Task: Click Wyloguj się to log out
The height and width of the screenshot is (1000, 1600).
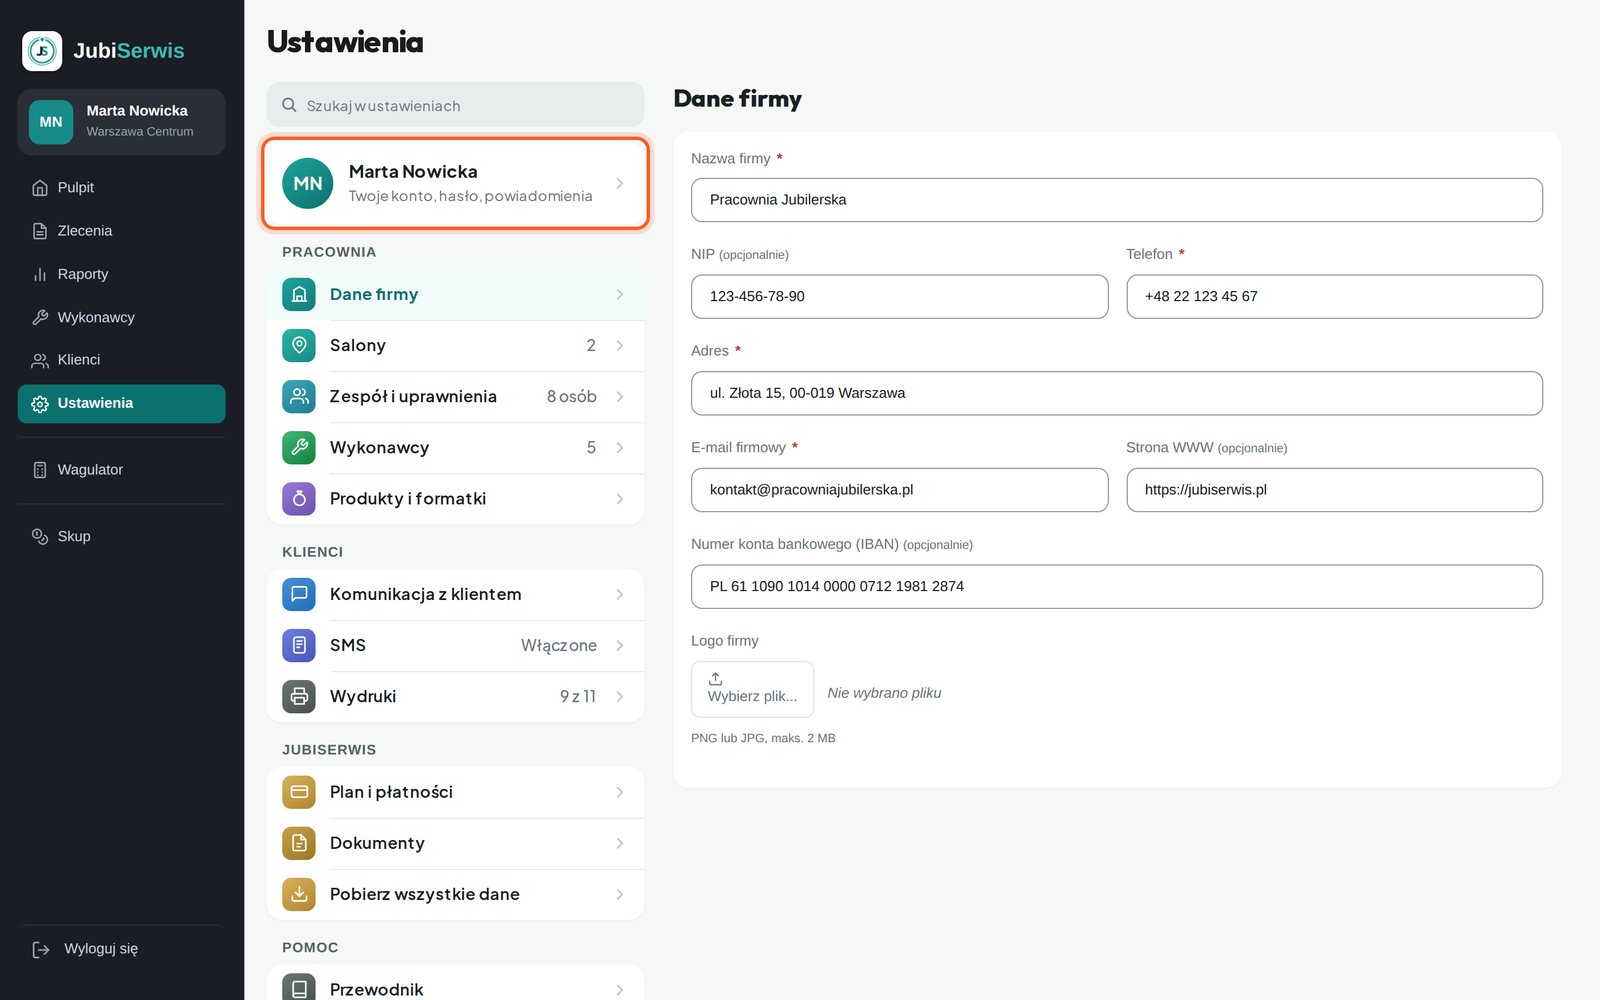Action: click(121, 950)
